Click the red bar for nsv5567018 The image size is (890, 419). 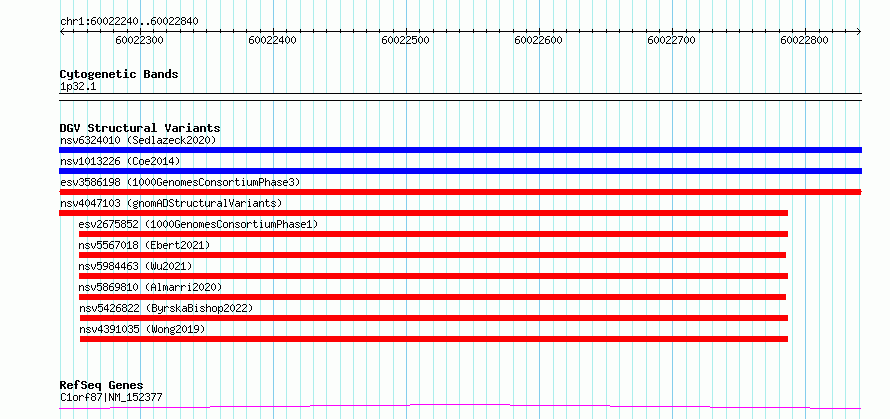433,255
